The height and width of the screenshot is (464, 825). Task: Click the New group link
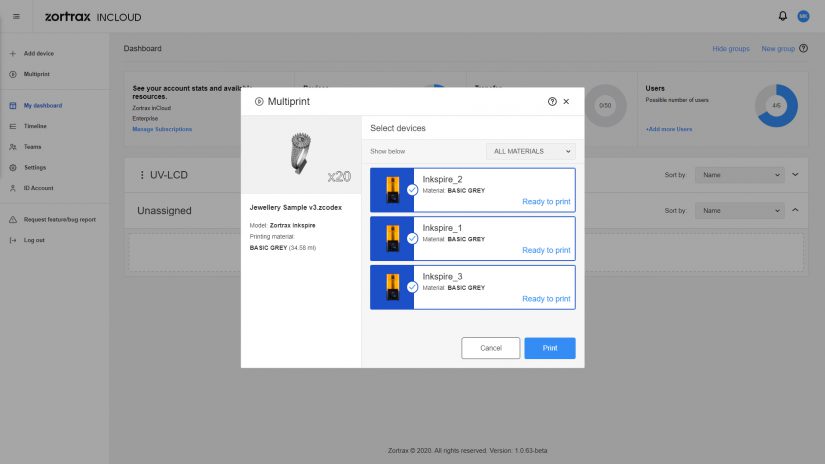(x=778, y=48)
